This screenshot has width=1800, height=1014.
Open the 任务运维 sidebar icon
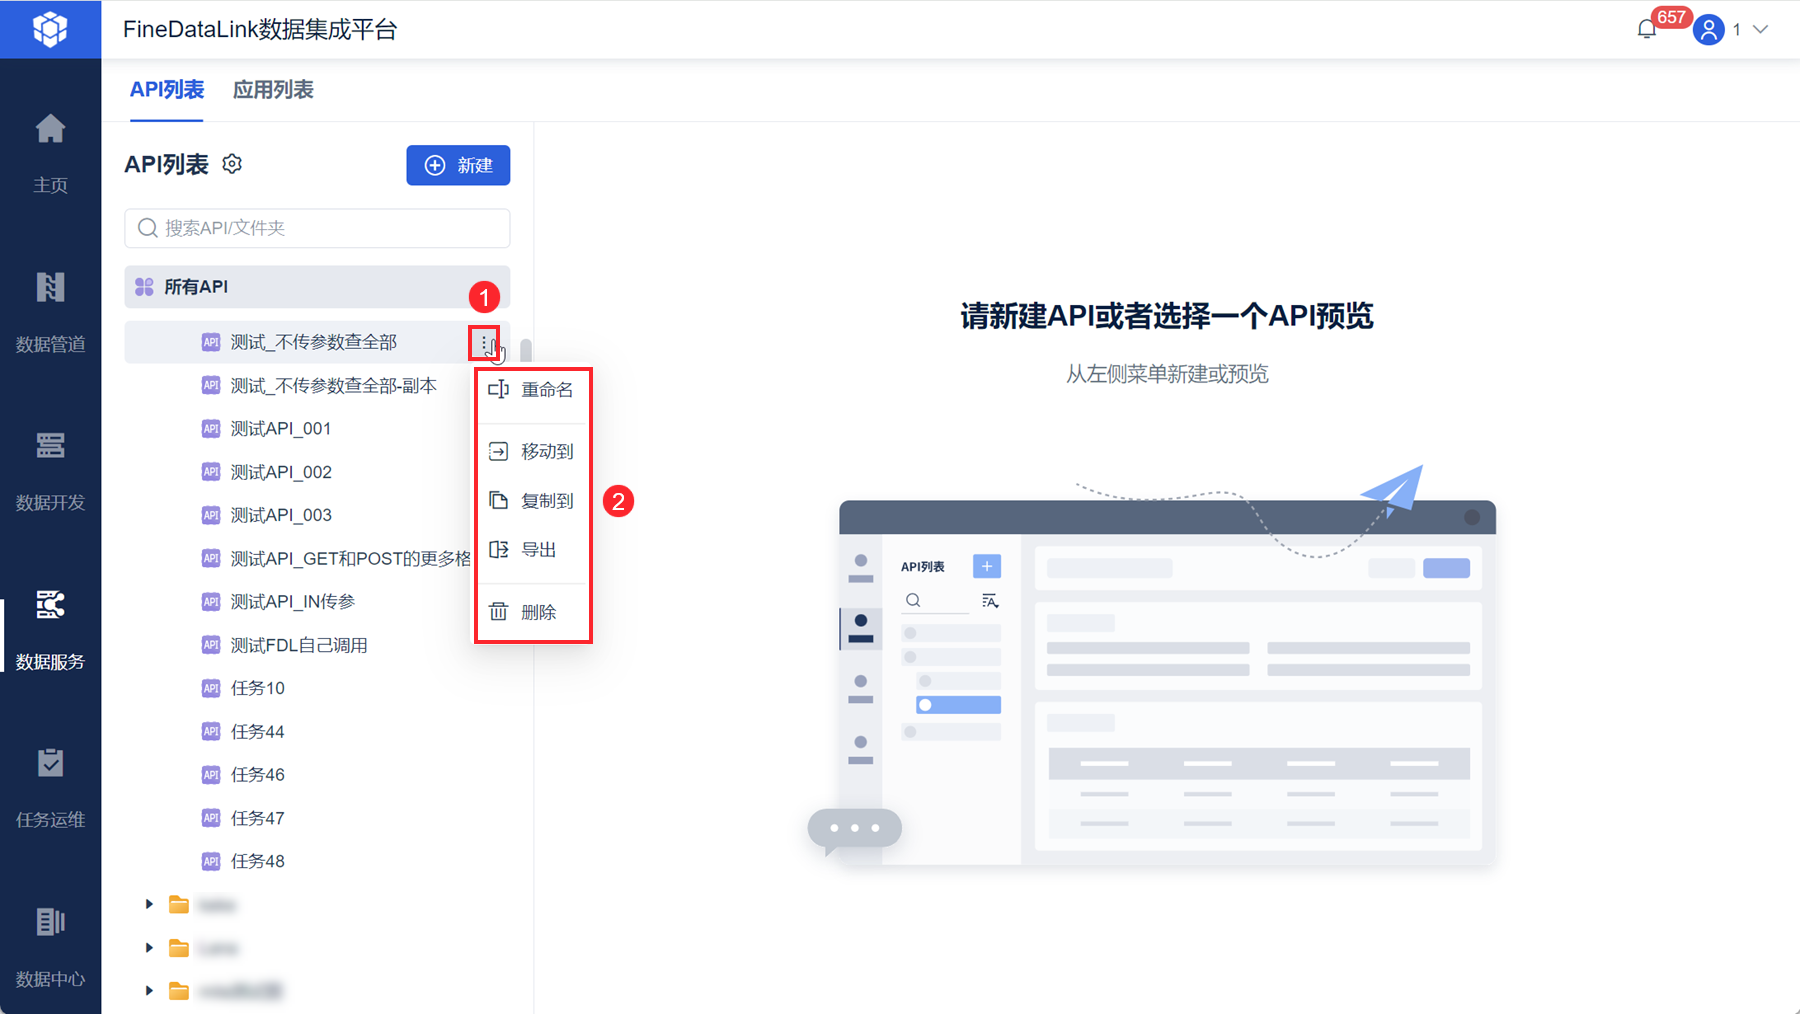[50, 762]
